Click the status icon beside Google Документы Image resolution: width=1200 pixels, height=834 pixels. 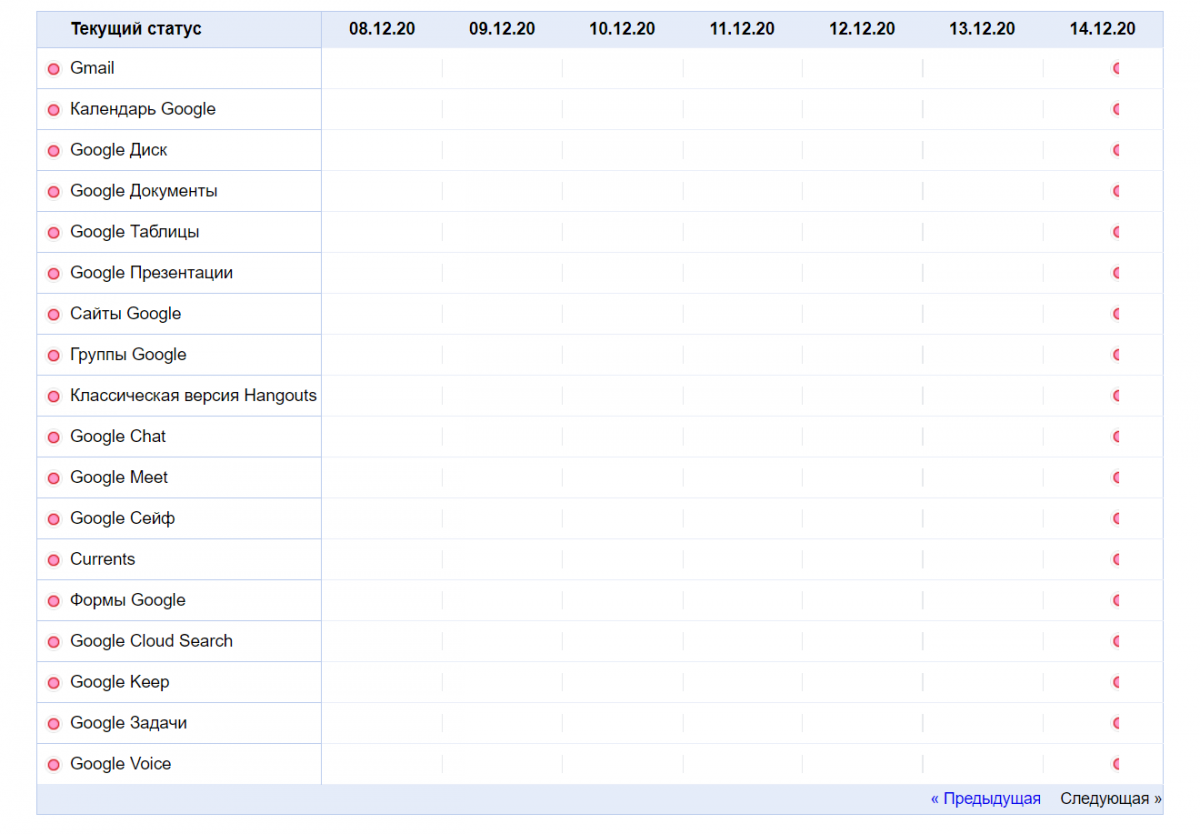54,192
